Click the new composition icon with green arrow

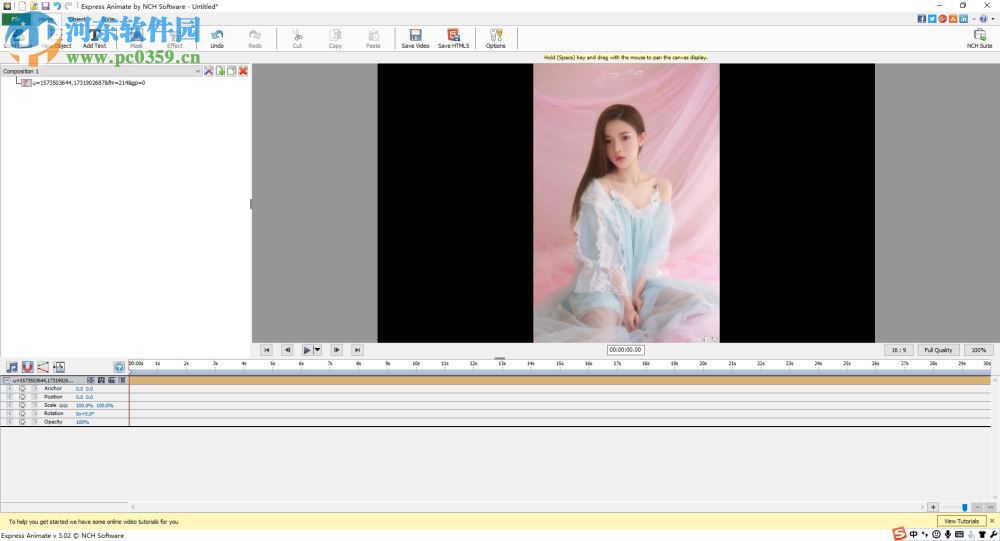220,71
